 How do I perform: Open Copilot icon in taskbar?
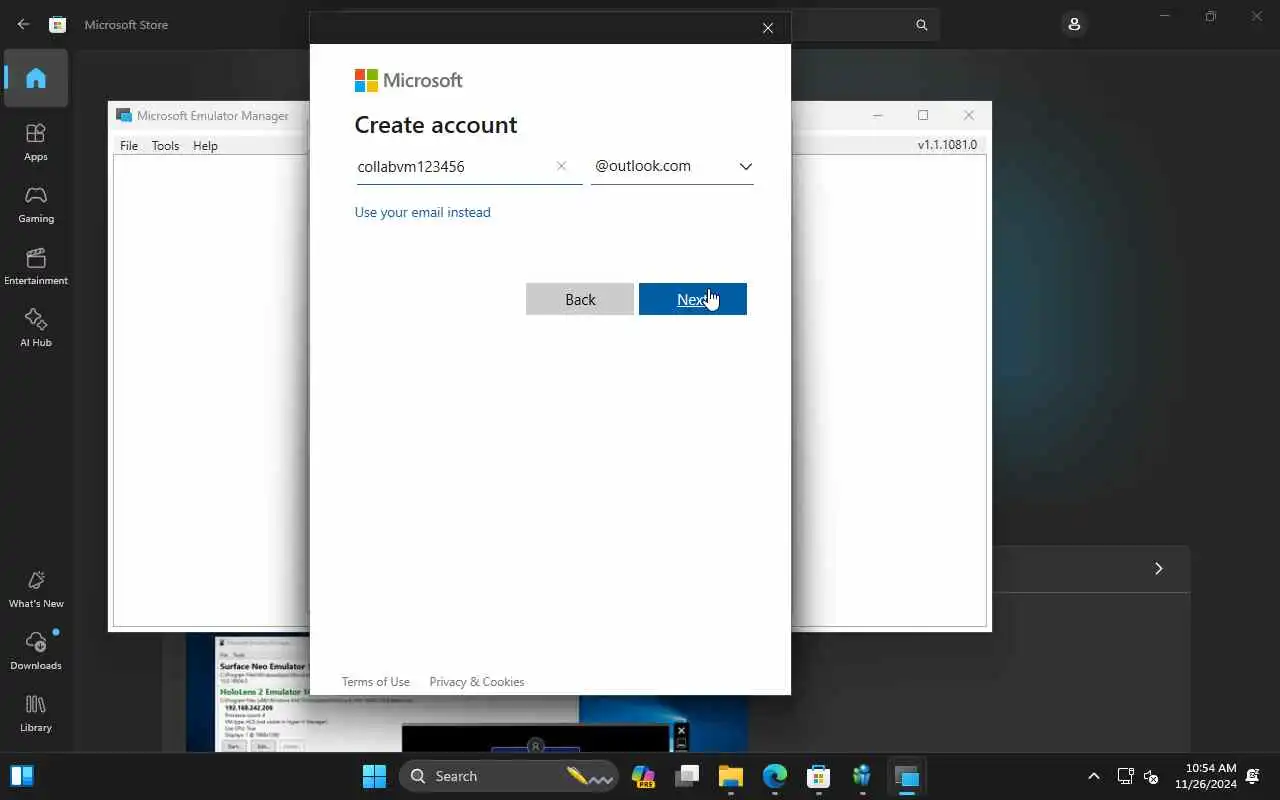click(643, 776)
